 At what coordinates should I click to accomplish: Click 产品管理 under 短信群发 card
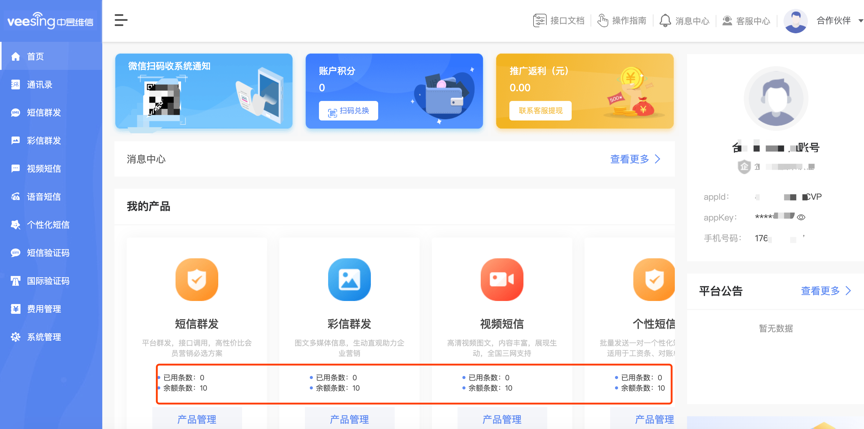tap(197, 419)
